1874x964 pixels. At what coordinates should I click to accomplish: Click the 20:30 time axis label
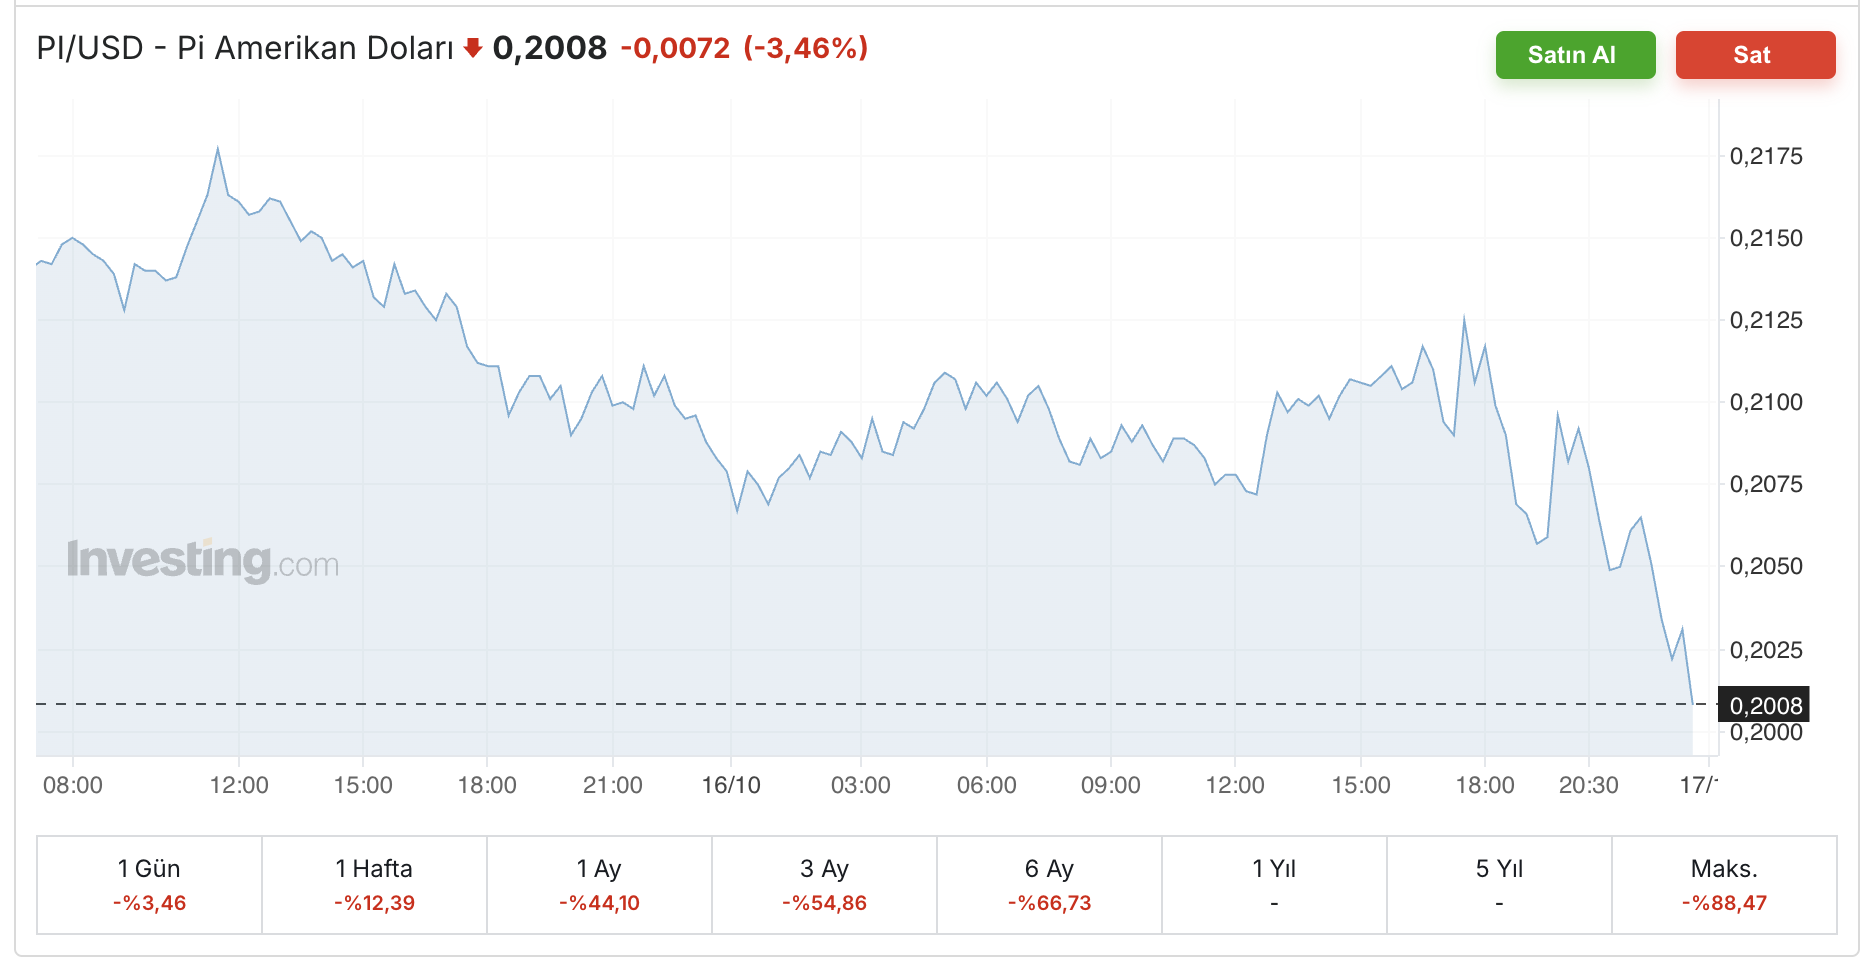point(1588,785)
